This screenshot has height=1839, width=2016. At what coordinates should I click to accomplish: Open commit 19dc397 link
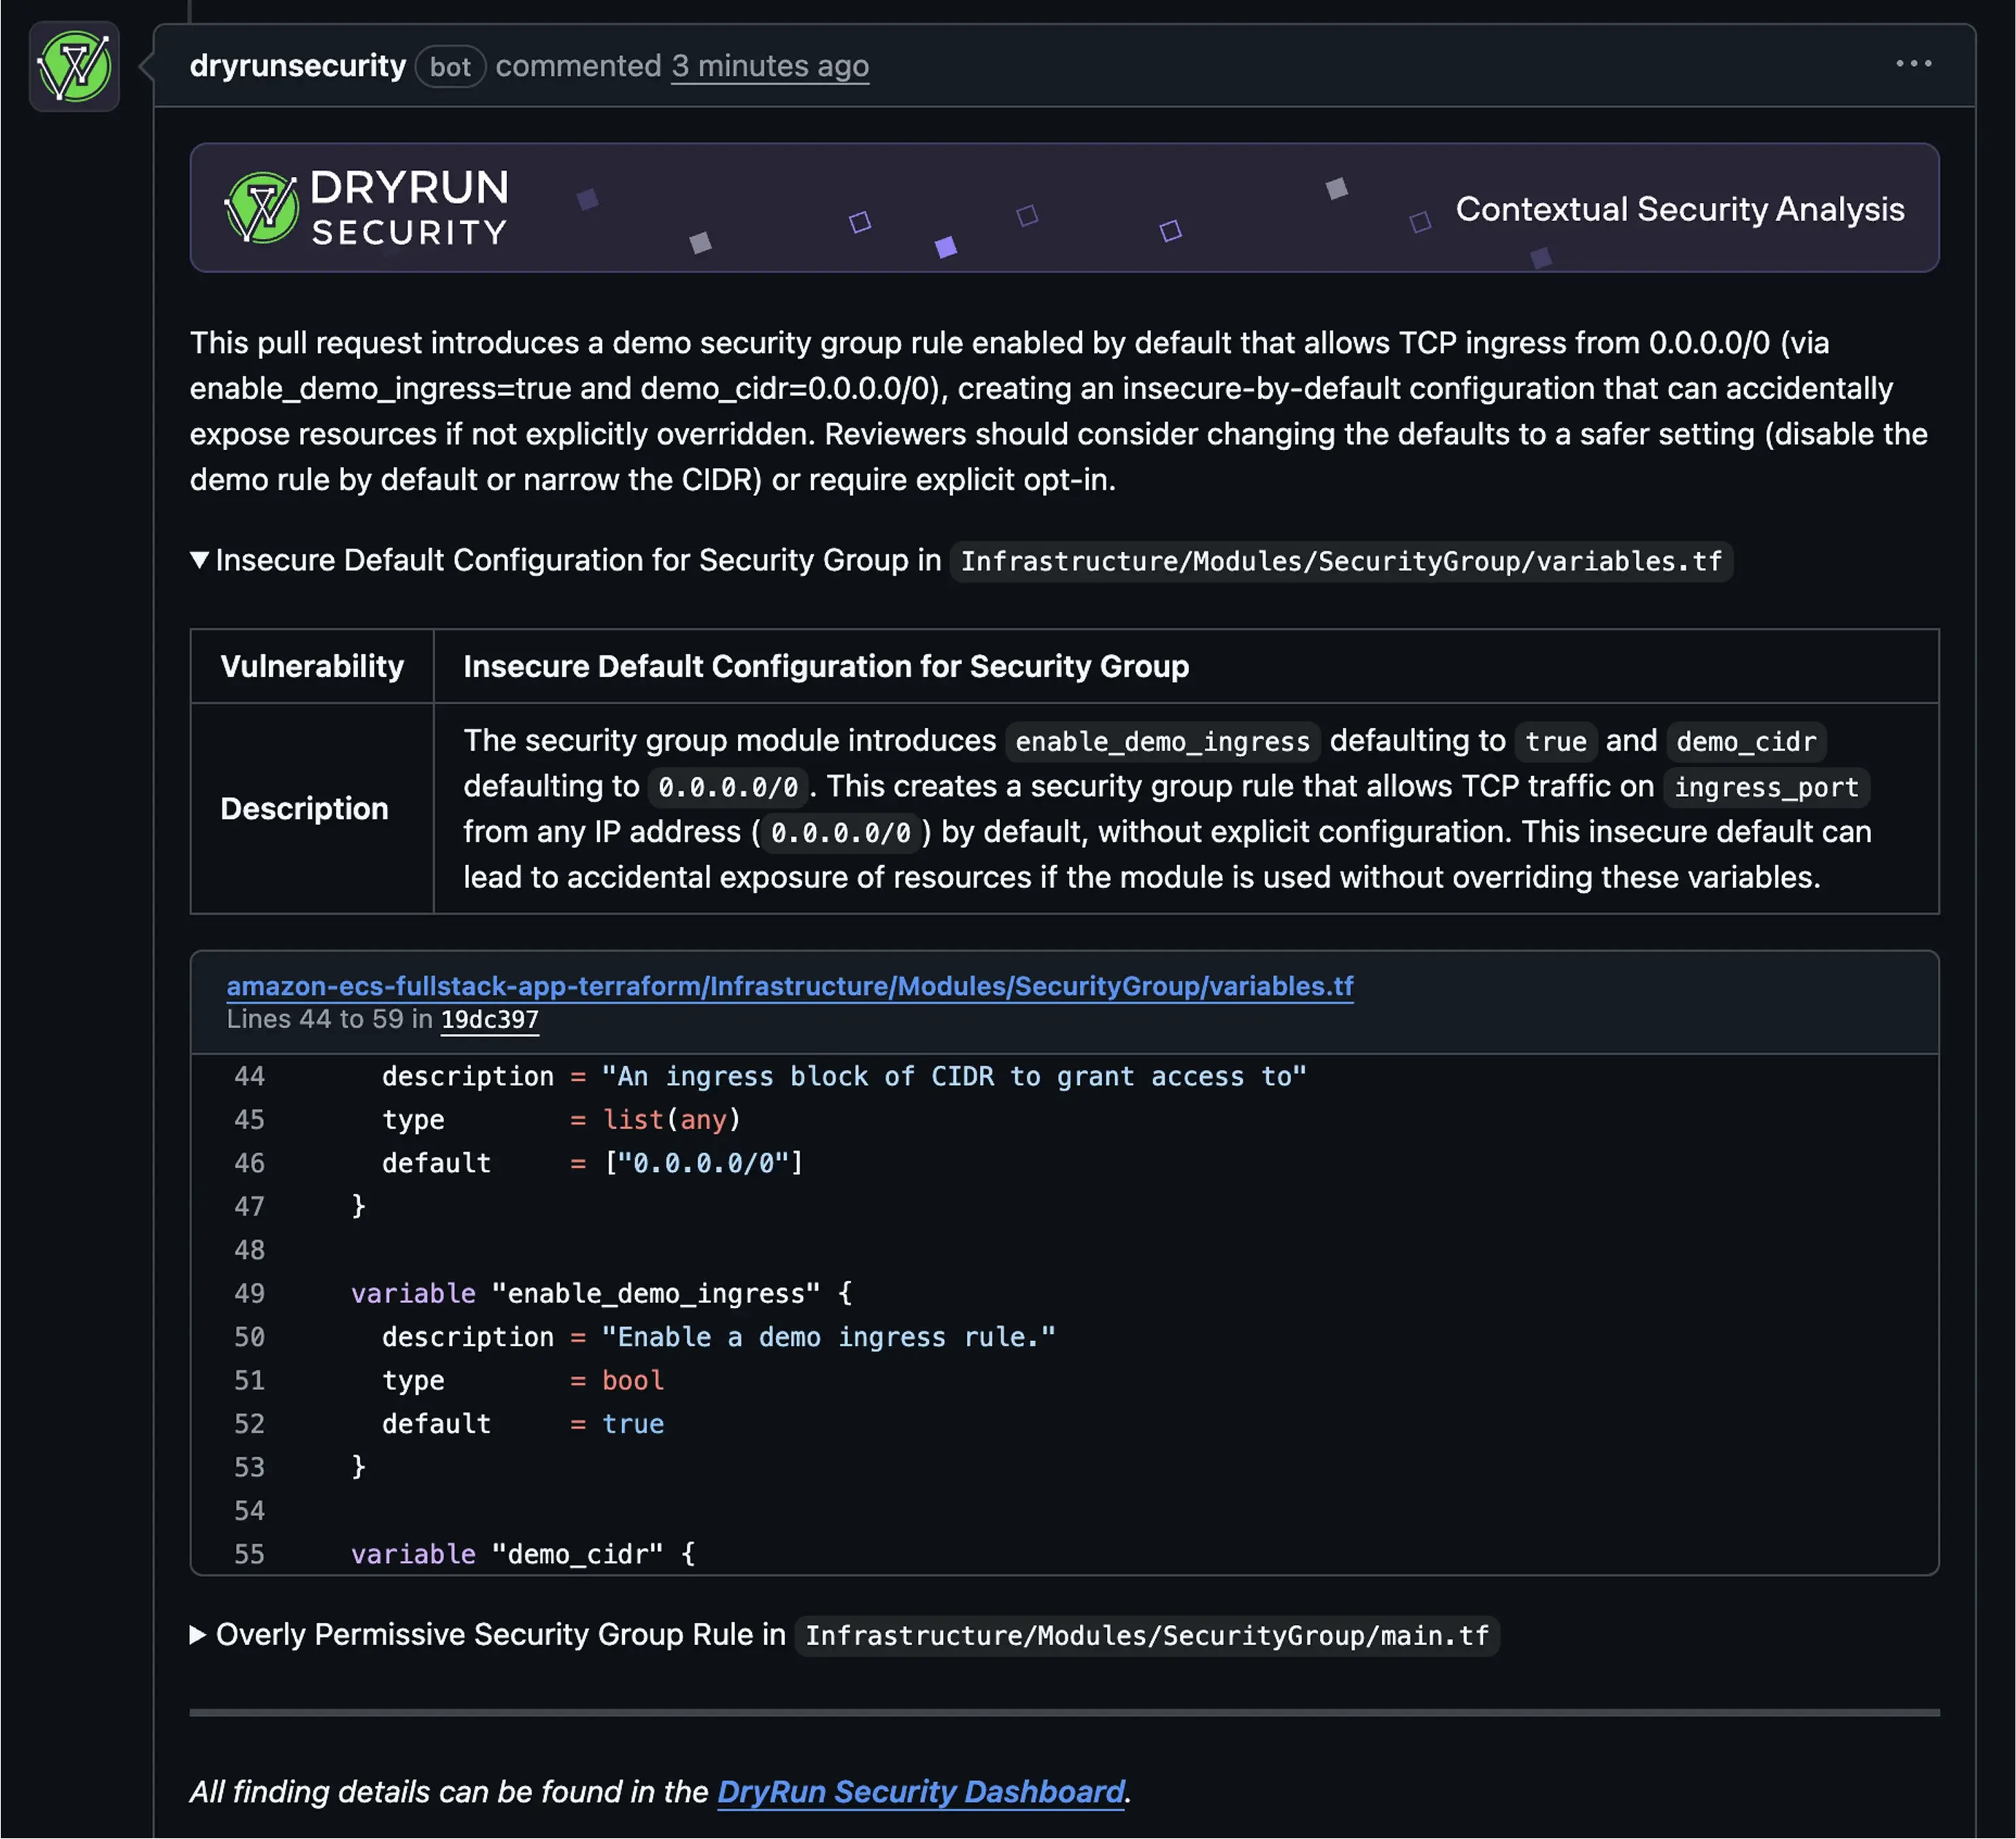pos(489,1019)
